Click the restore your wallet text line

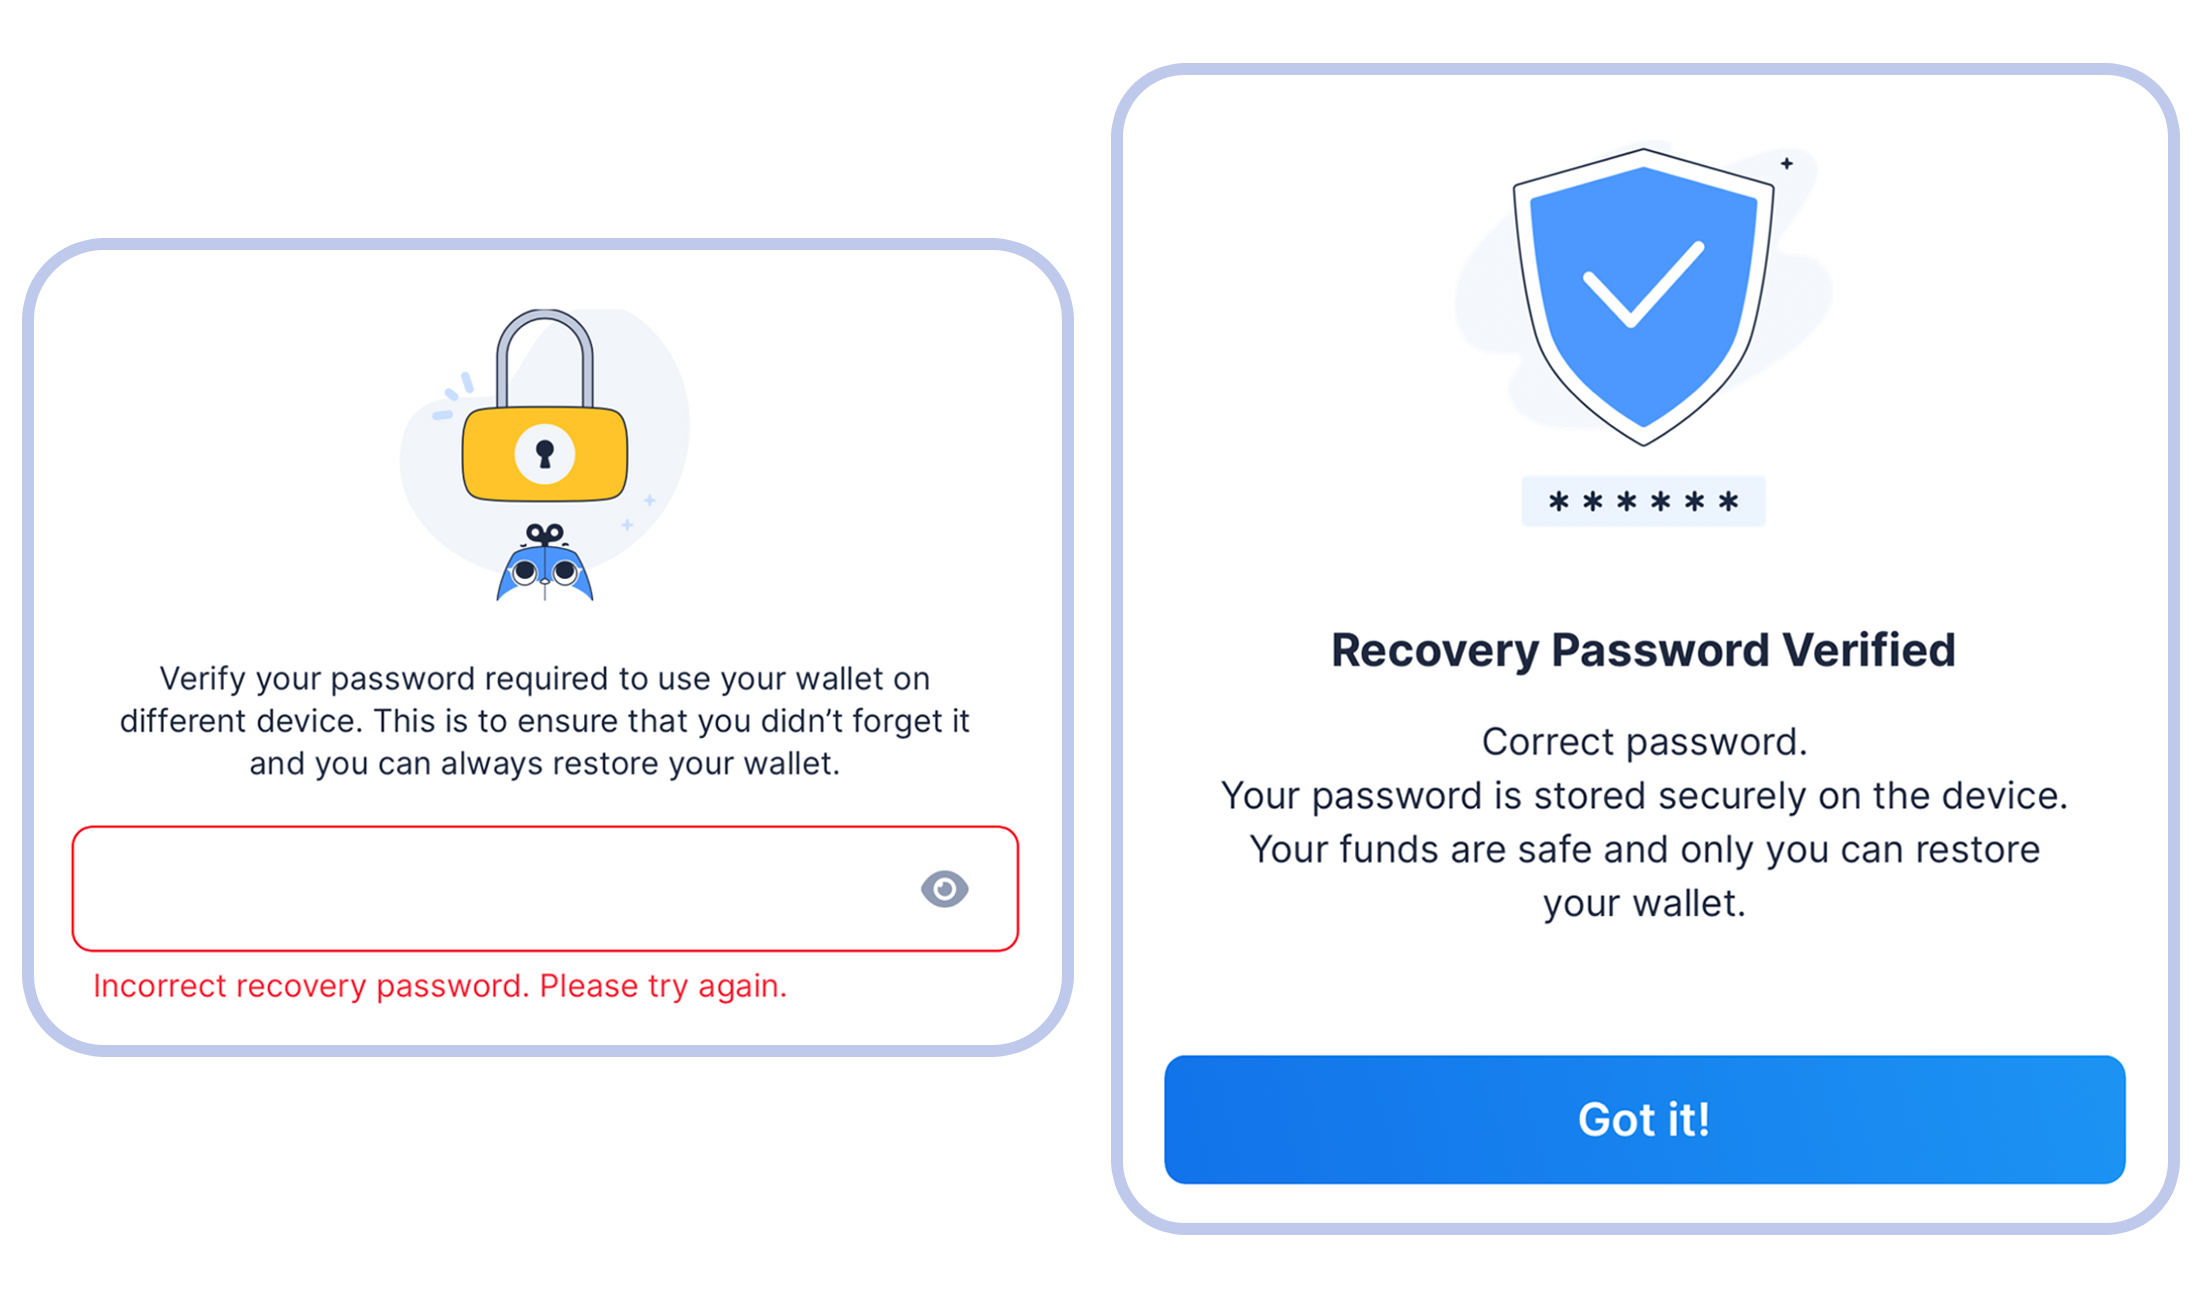click(545, 764)
